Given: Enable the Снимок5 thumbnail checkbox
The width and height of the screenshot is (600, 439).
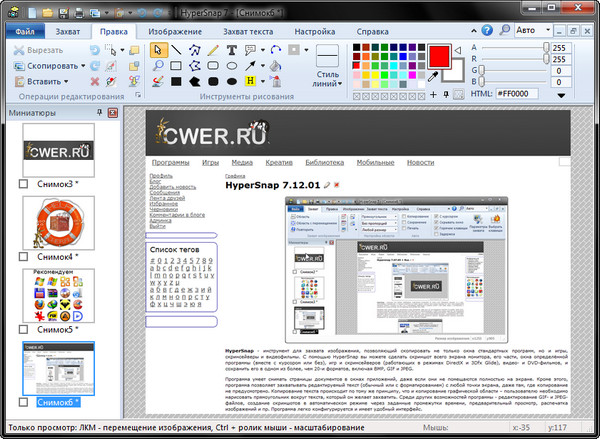Looking at the screenshot, I should tap(25, 329).
